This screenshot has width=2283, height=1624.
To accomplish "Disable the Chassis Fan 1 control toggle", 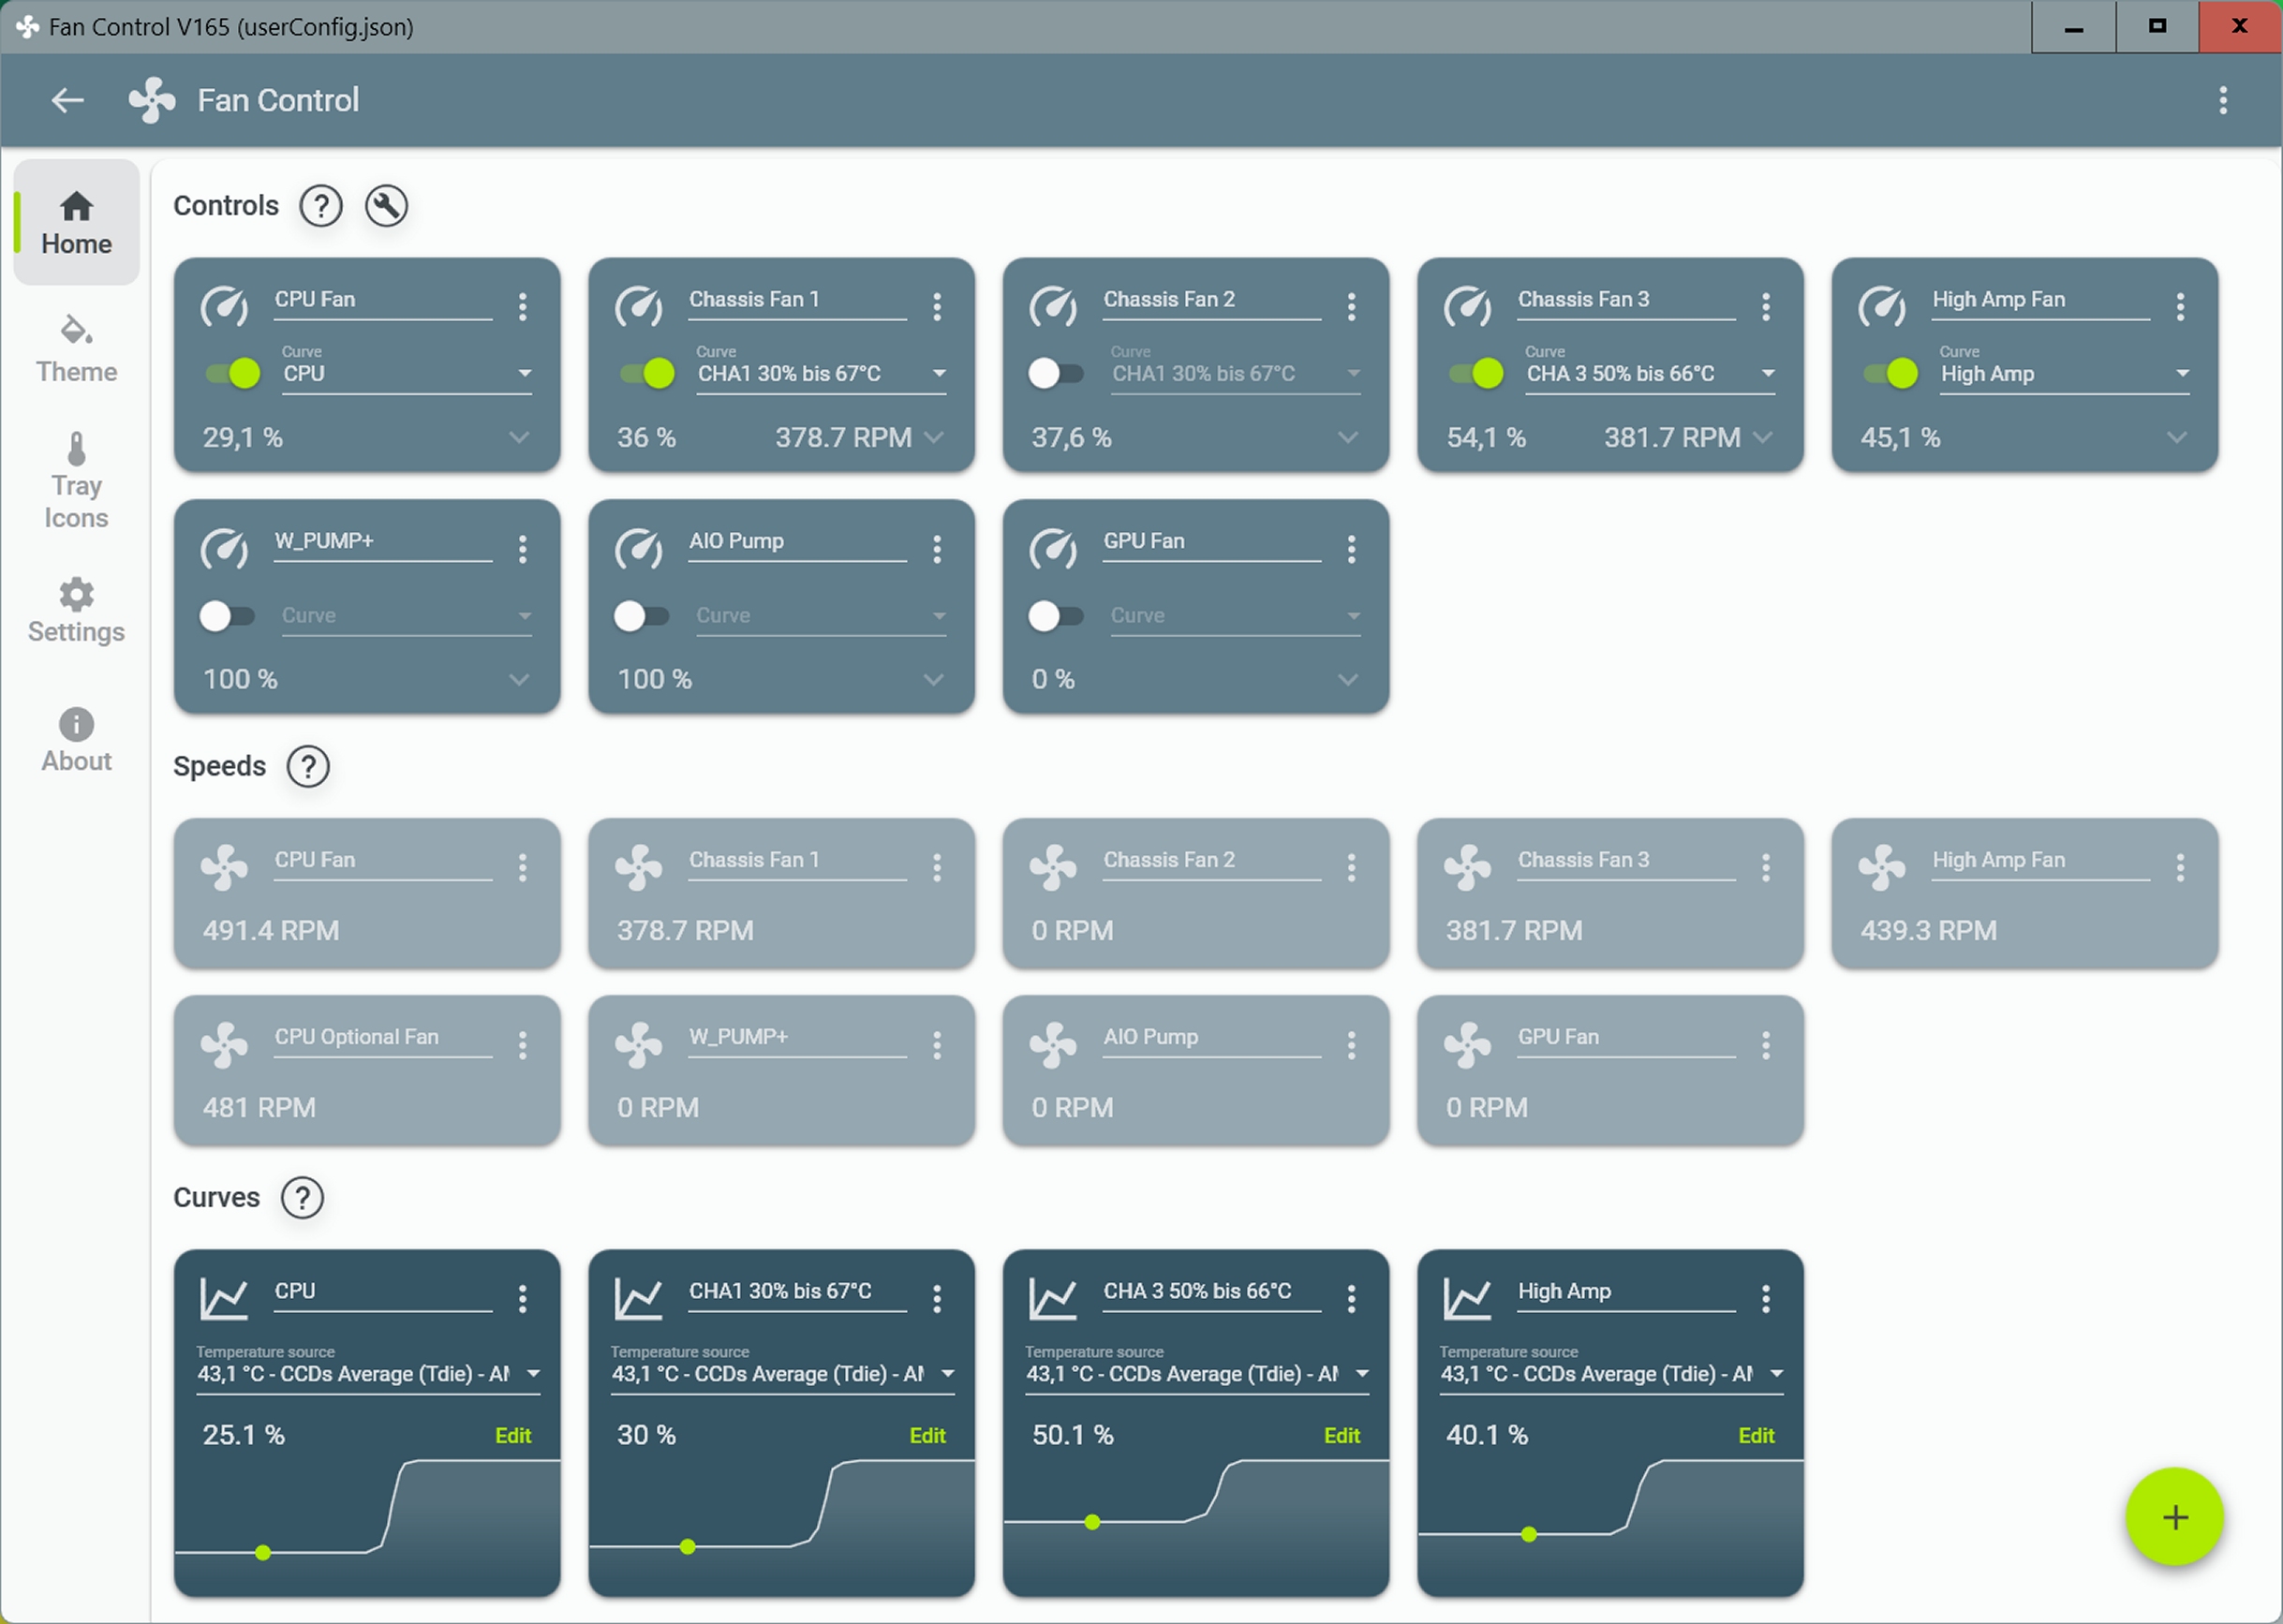I will click(647, 374).
